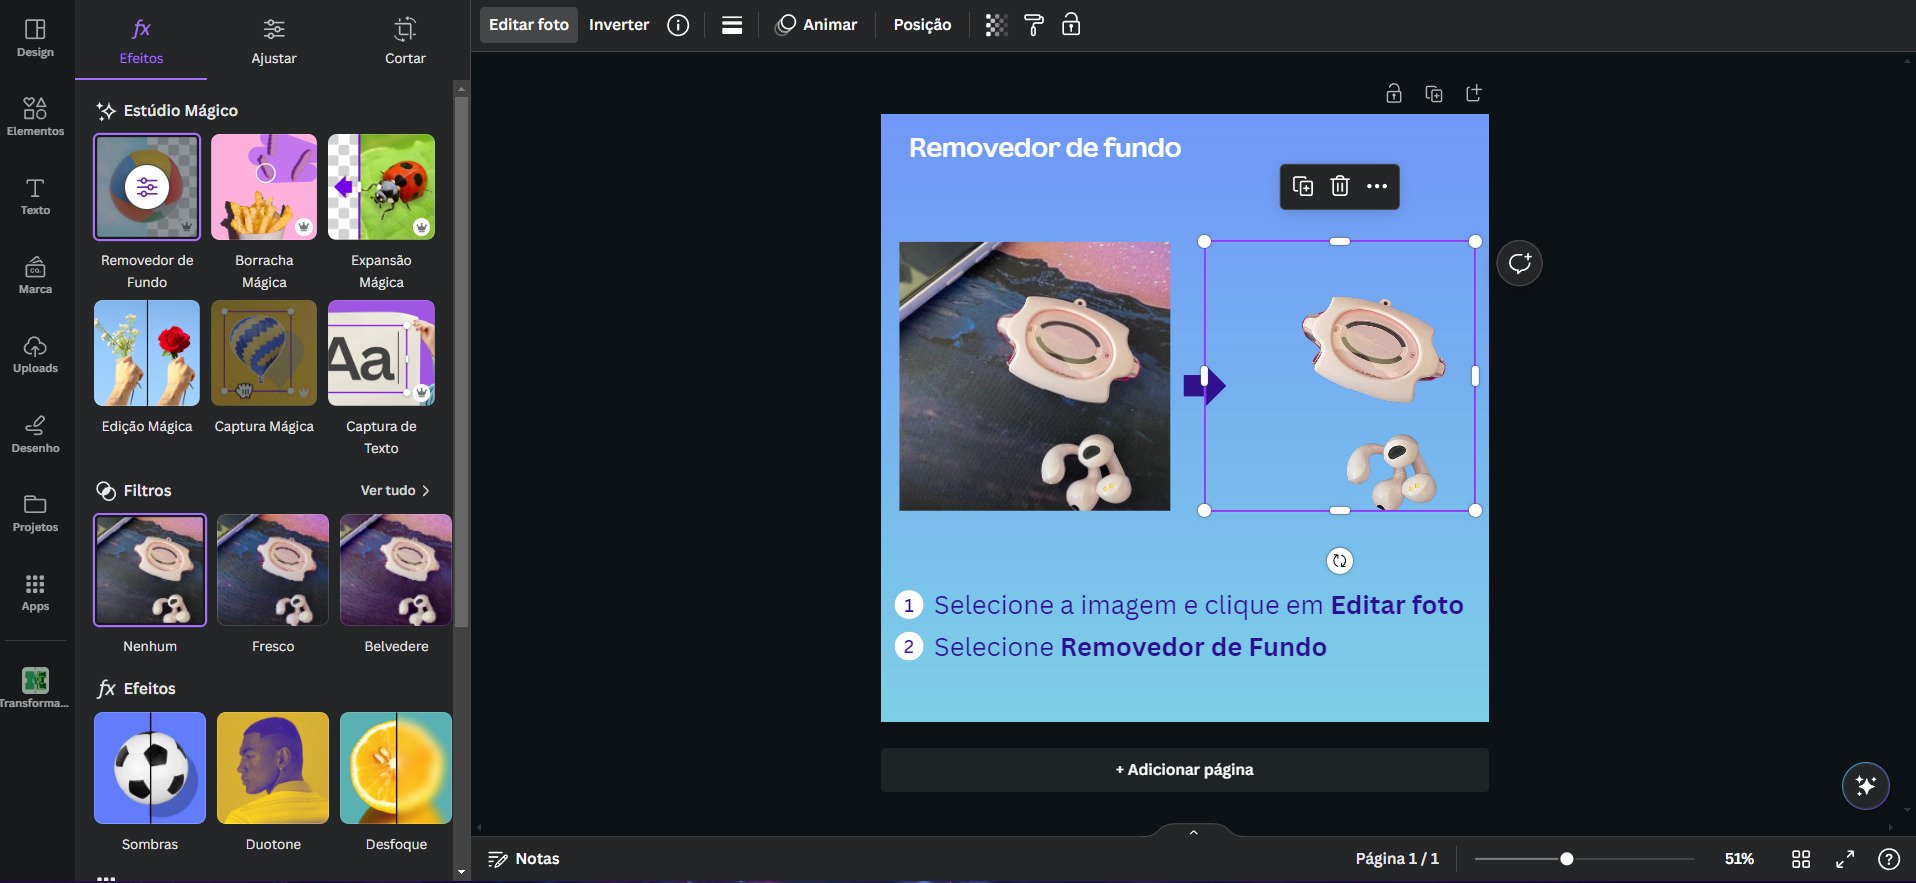Open the Canva magic assistant button
This screenshot has width=1916, height=883.
click(x=1866, y=786)
